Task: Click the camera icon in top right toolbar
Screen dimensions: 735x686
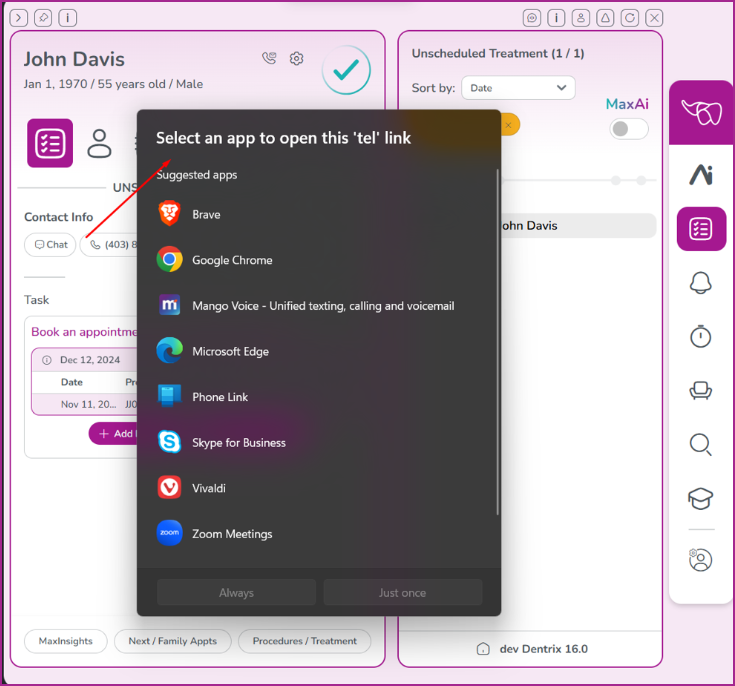Action: point(532,18)
